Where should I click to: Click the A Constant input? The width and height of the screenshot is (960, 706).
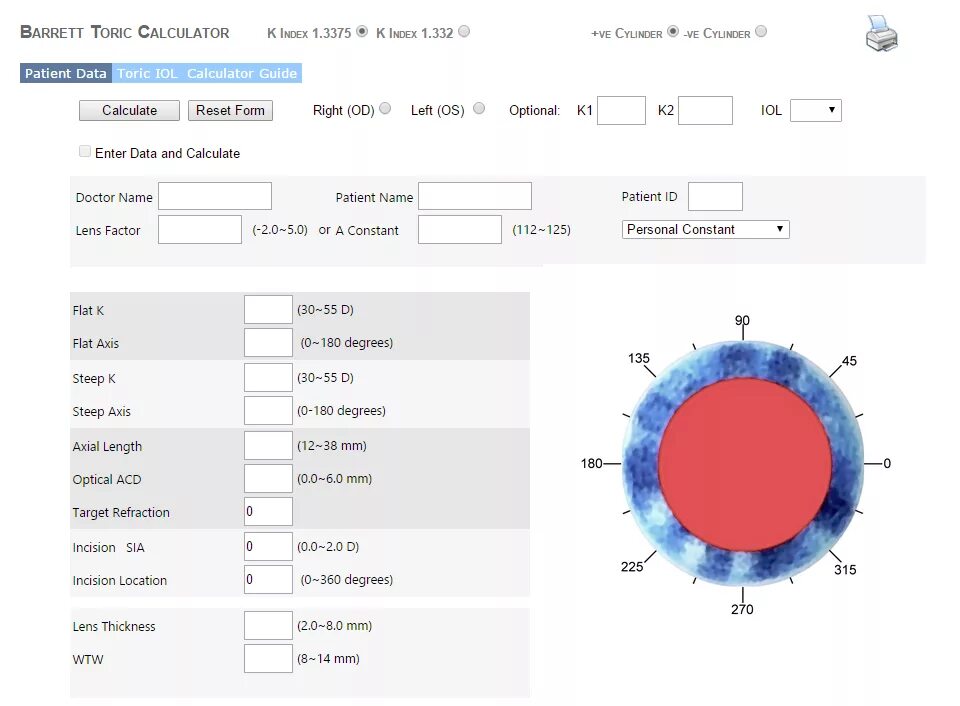pyautogui.click(x=460, y=229)
